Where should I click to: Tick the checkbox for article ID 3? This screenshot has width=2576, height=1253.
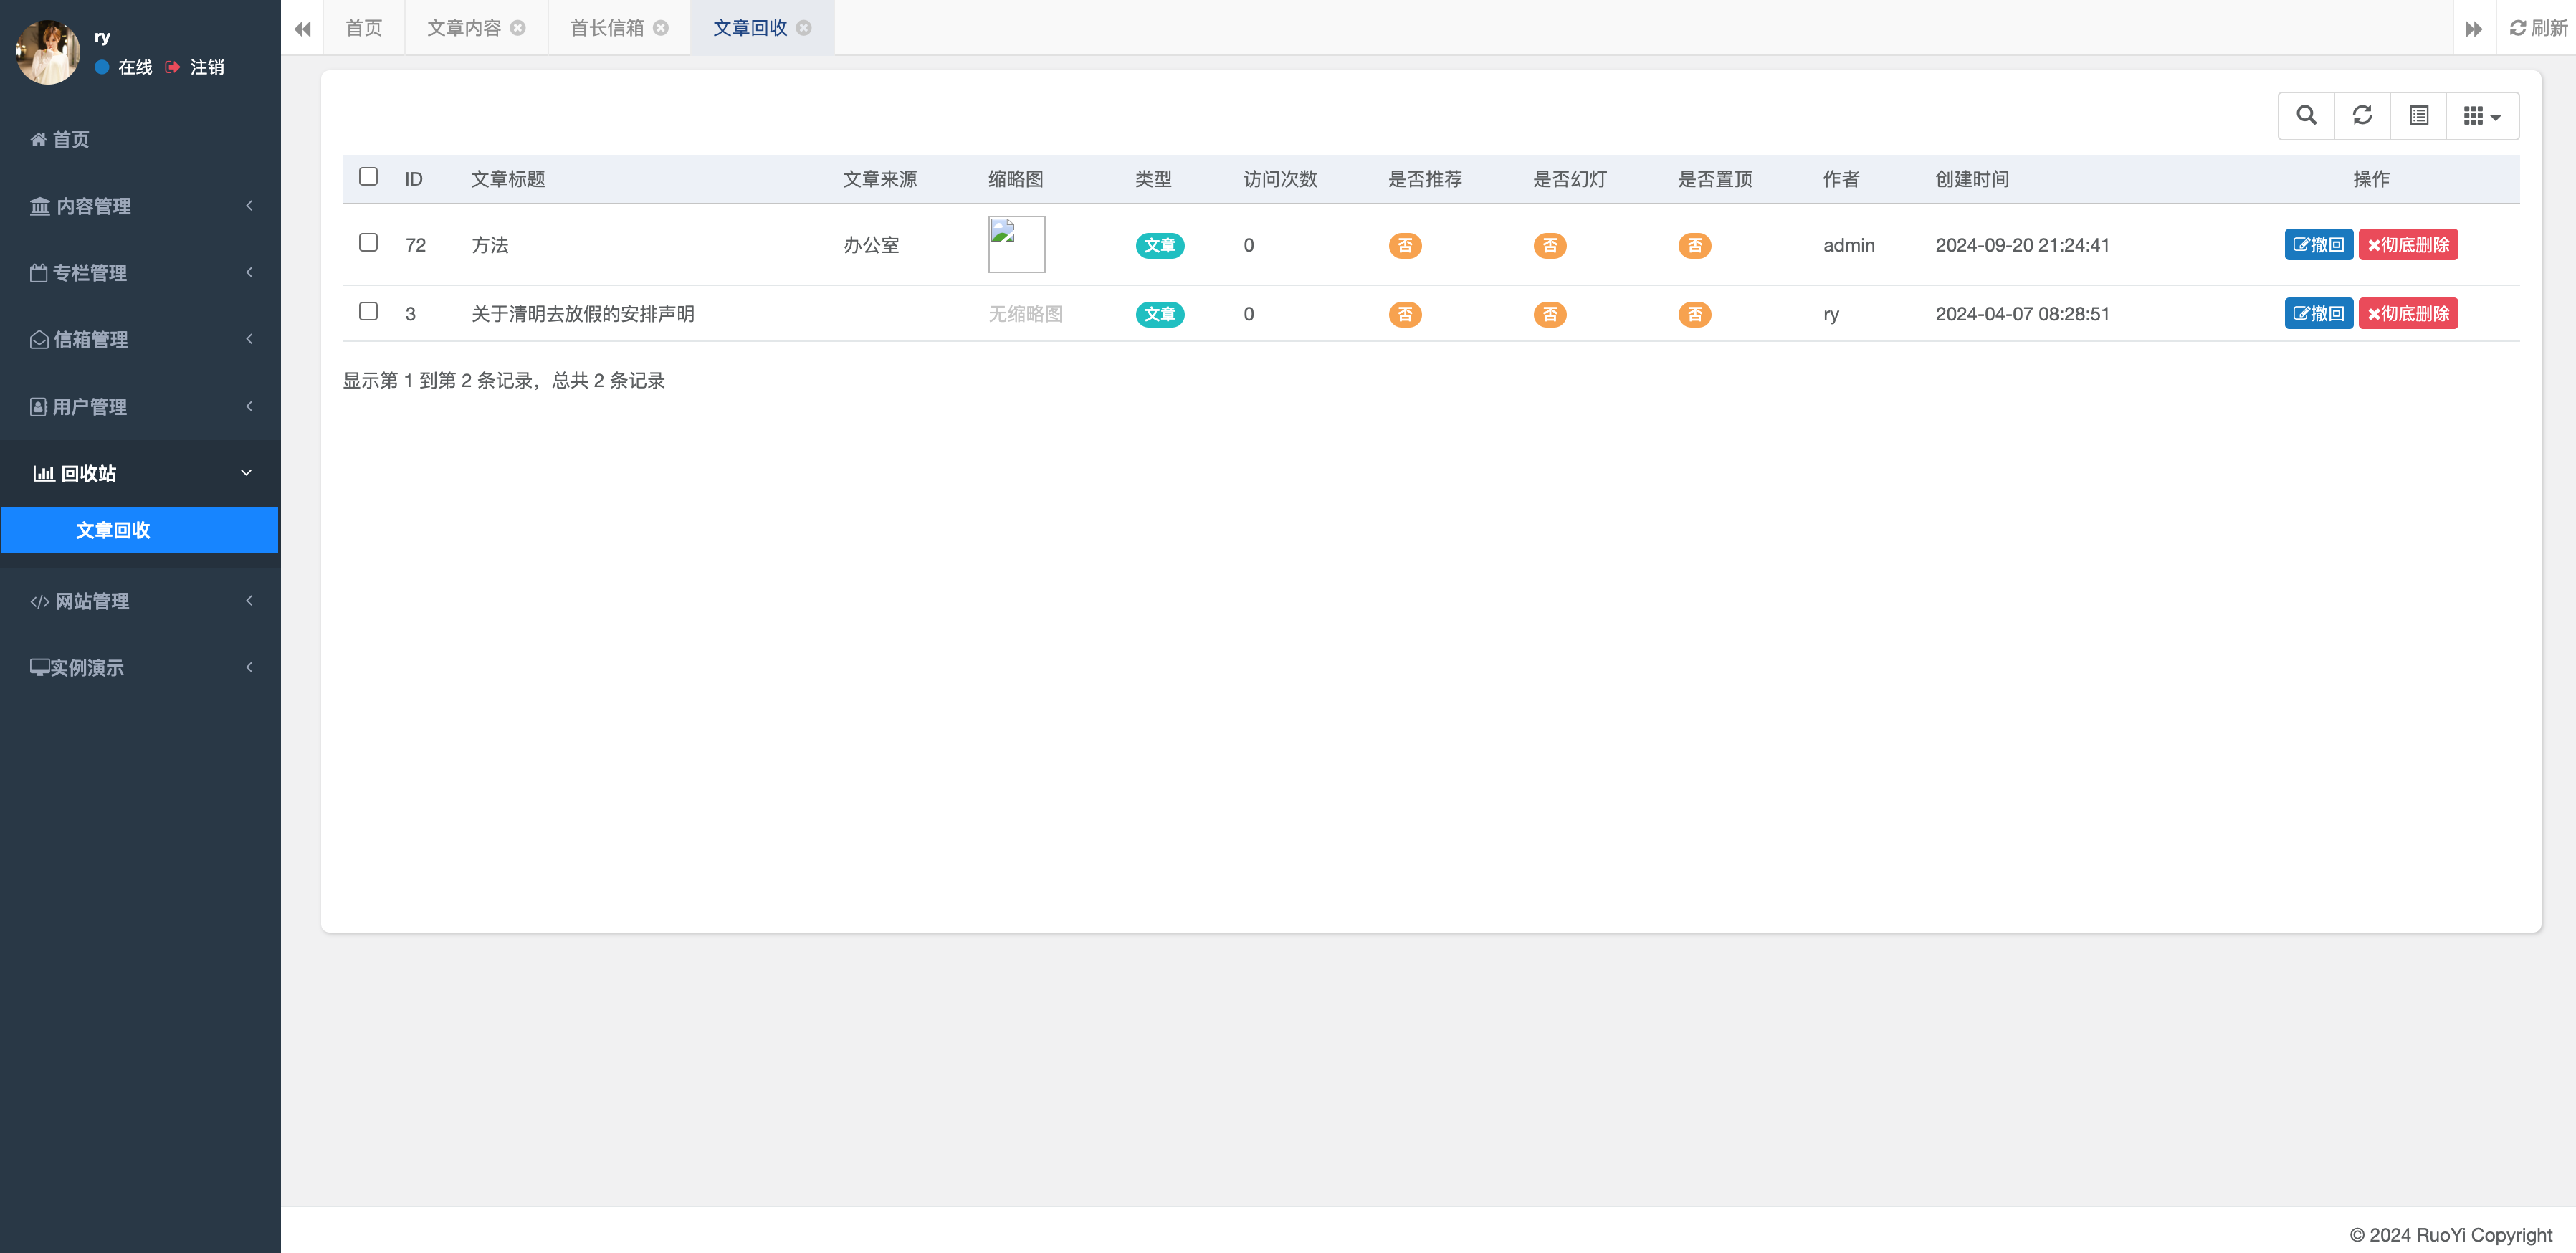(368, 312)
